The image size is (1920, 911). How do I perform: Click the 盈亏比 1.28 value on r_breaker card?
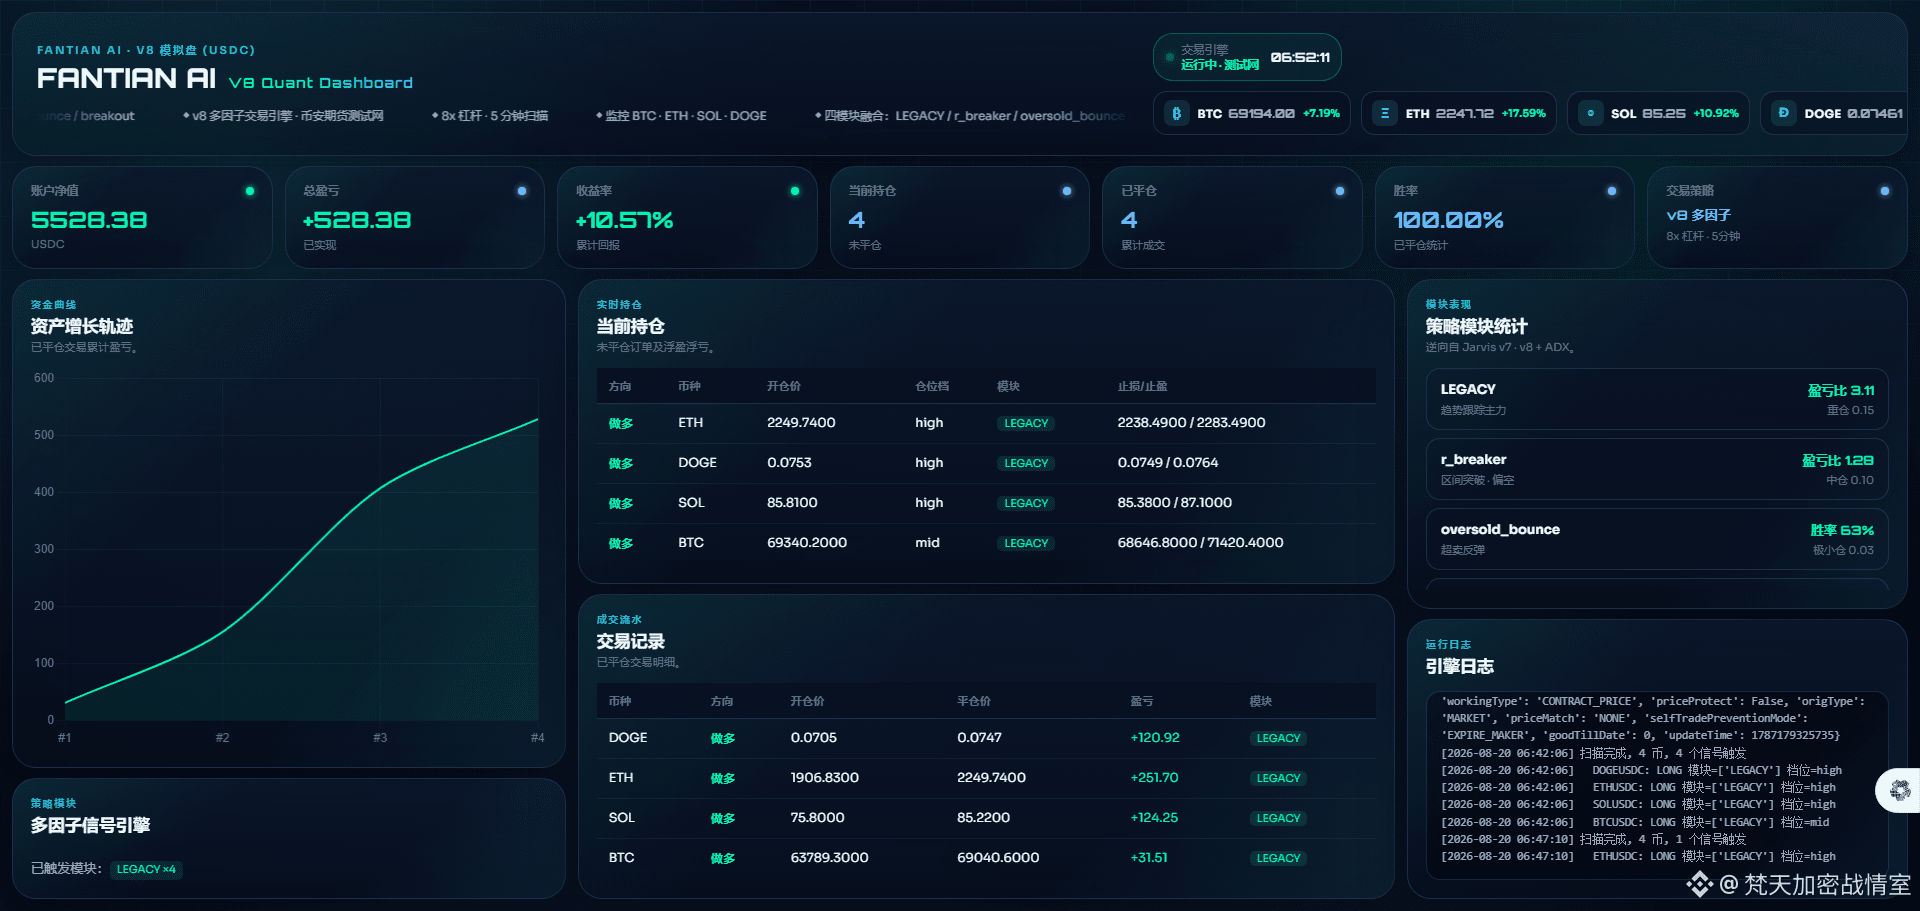1838,461
